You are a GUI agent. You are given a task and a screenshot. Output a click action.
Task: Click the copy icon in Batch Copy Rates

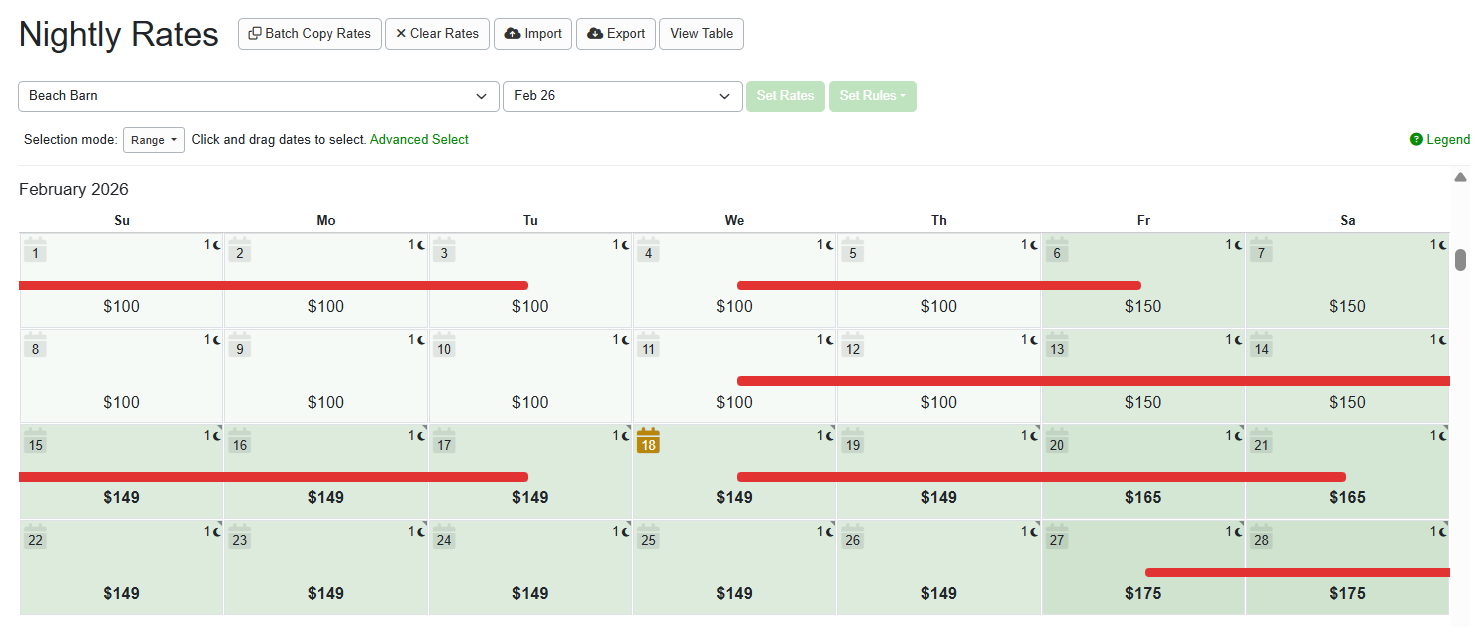[254, 33]
